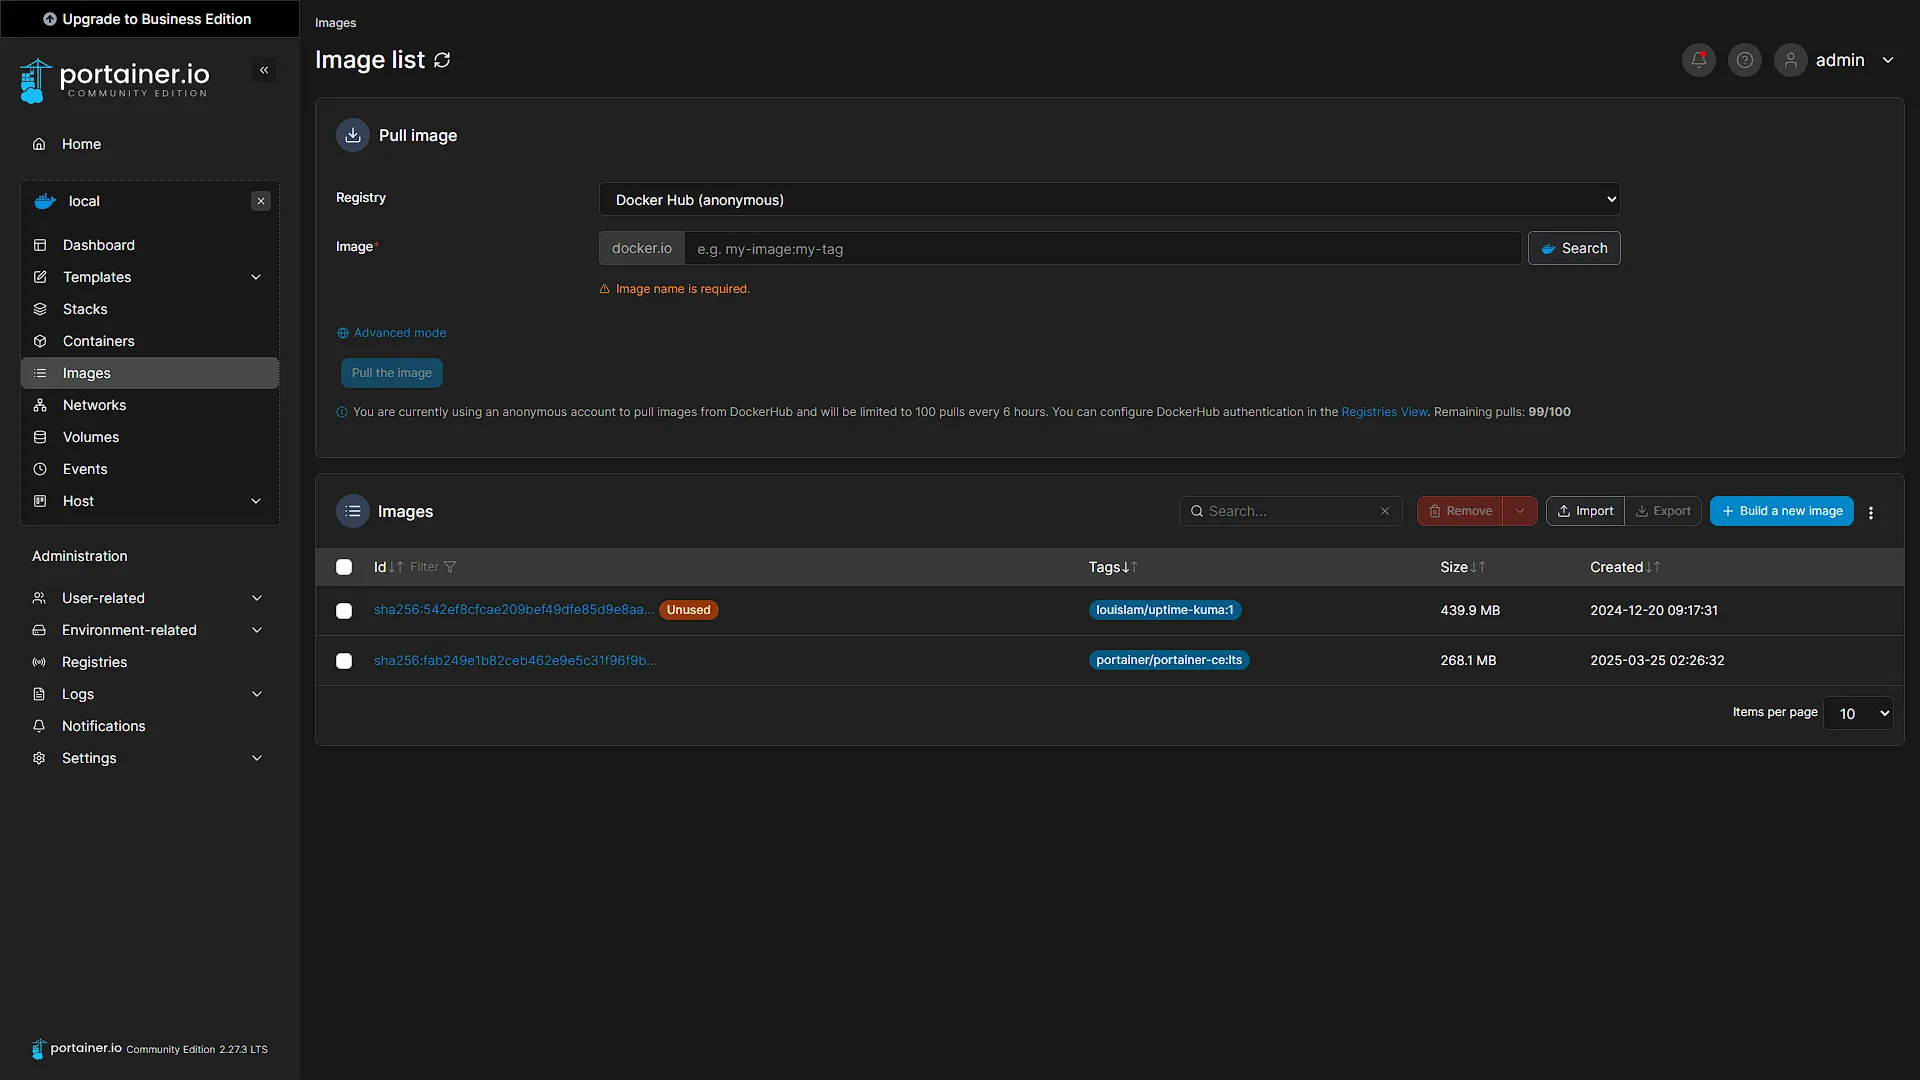The width and height of the screenshot is (1920, 1080).
Task: Sort images by Id column
Action: point(388,567)
